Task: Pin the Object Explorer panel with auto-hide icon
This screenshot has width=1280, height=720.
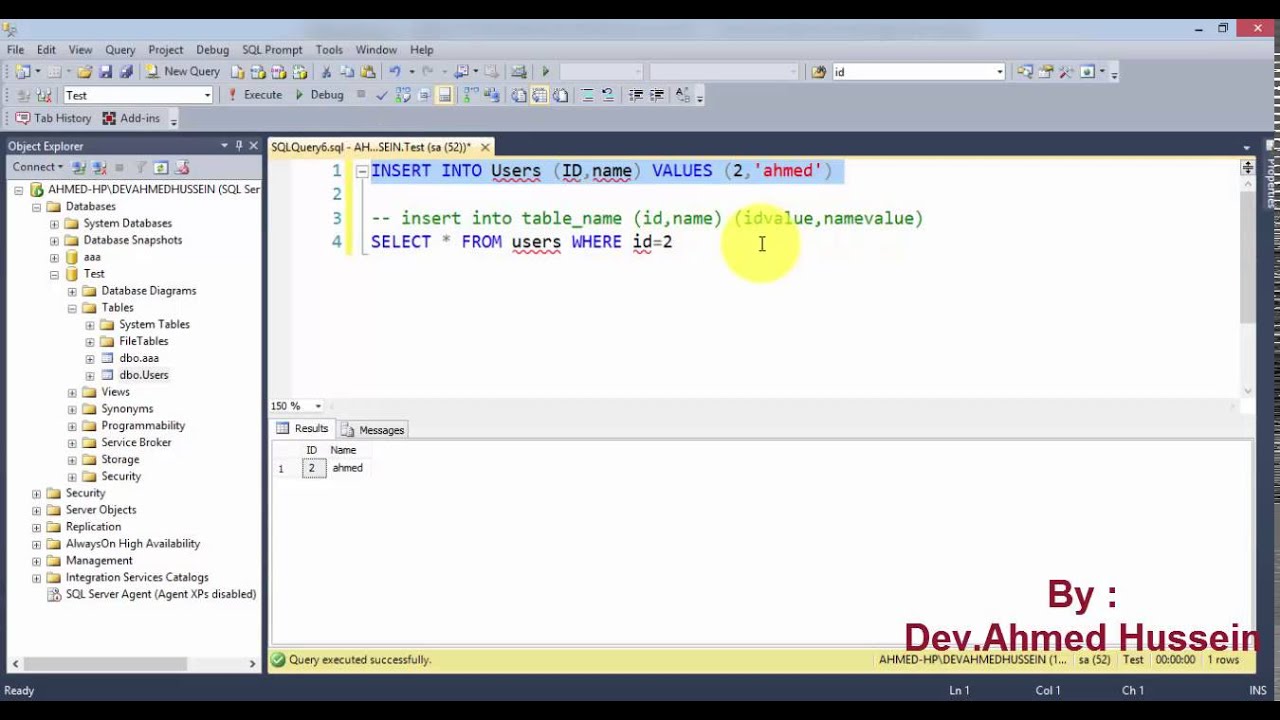Action: pos(239,146)
